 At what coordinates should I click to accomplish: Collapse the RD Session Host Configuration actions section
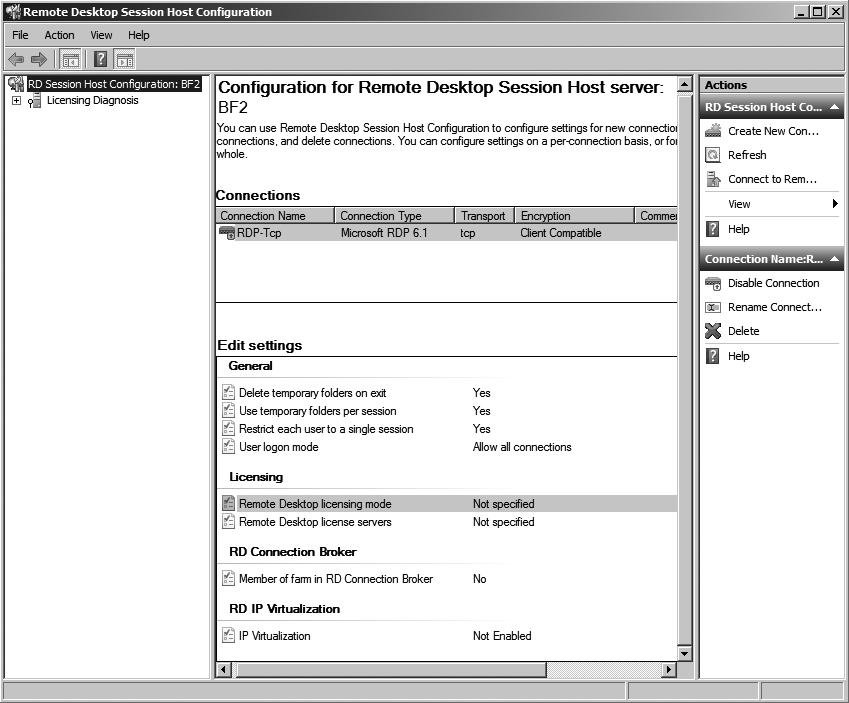(x=835, y=107)
